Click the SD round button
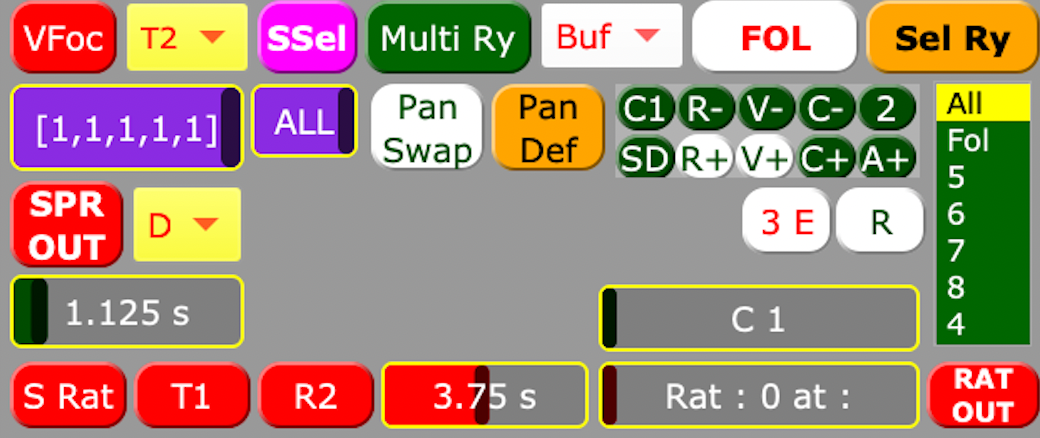The image size is (1040, 438). pyautogui.click(x=645, y=157)
